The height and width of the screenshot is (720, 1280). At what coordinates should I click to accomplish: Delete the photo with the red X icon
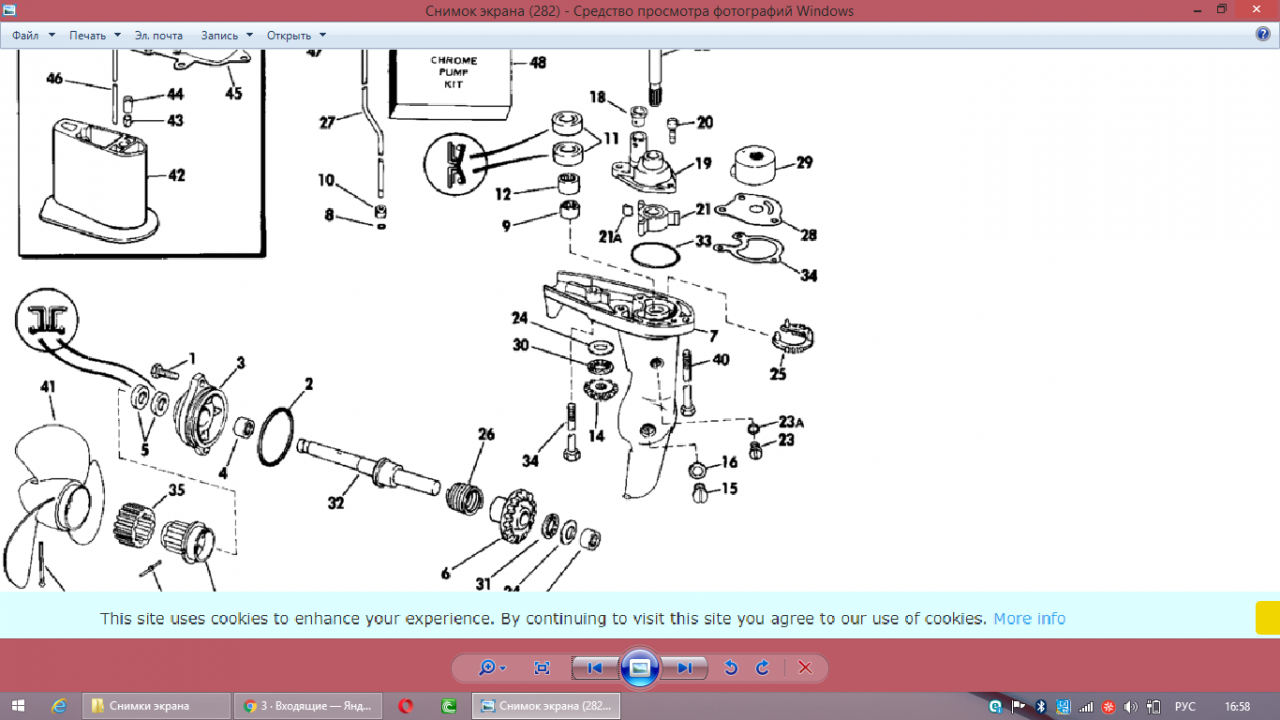point(805,668)
